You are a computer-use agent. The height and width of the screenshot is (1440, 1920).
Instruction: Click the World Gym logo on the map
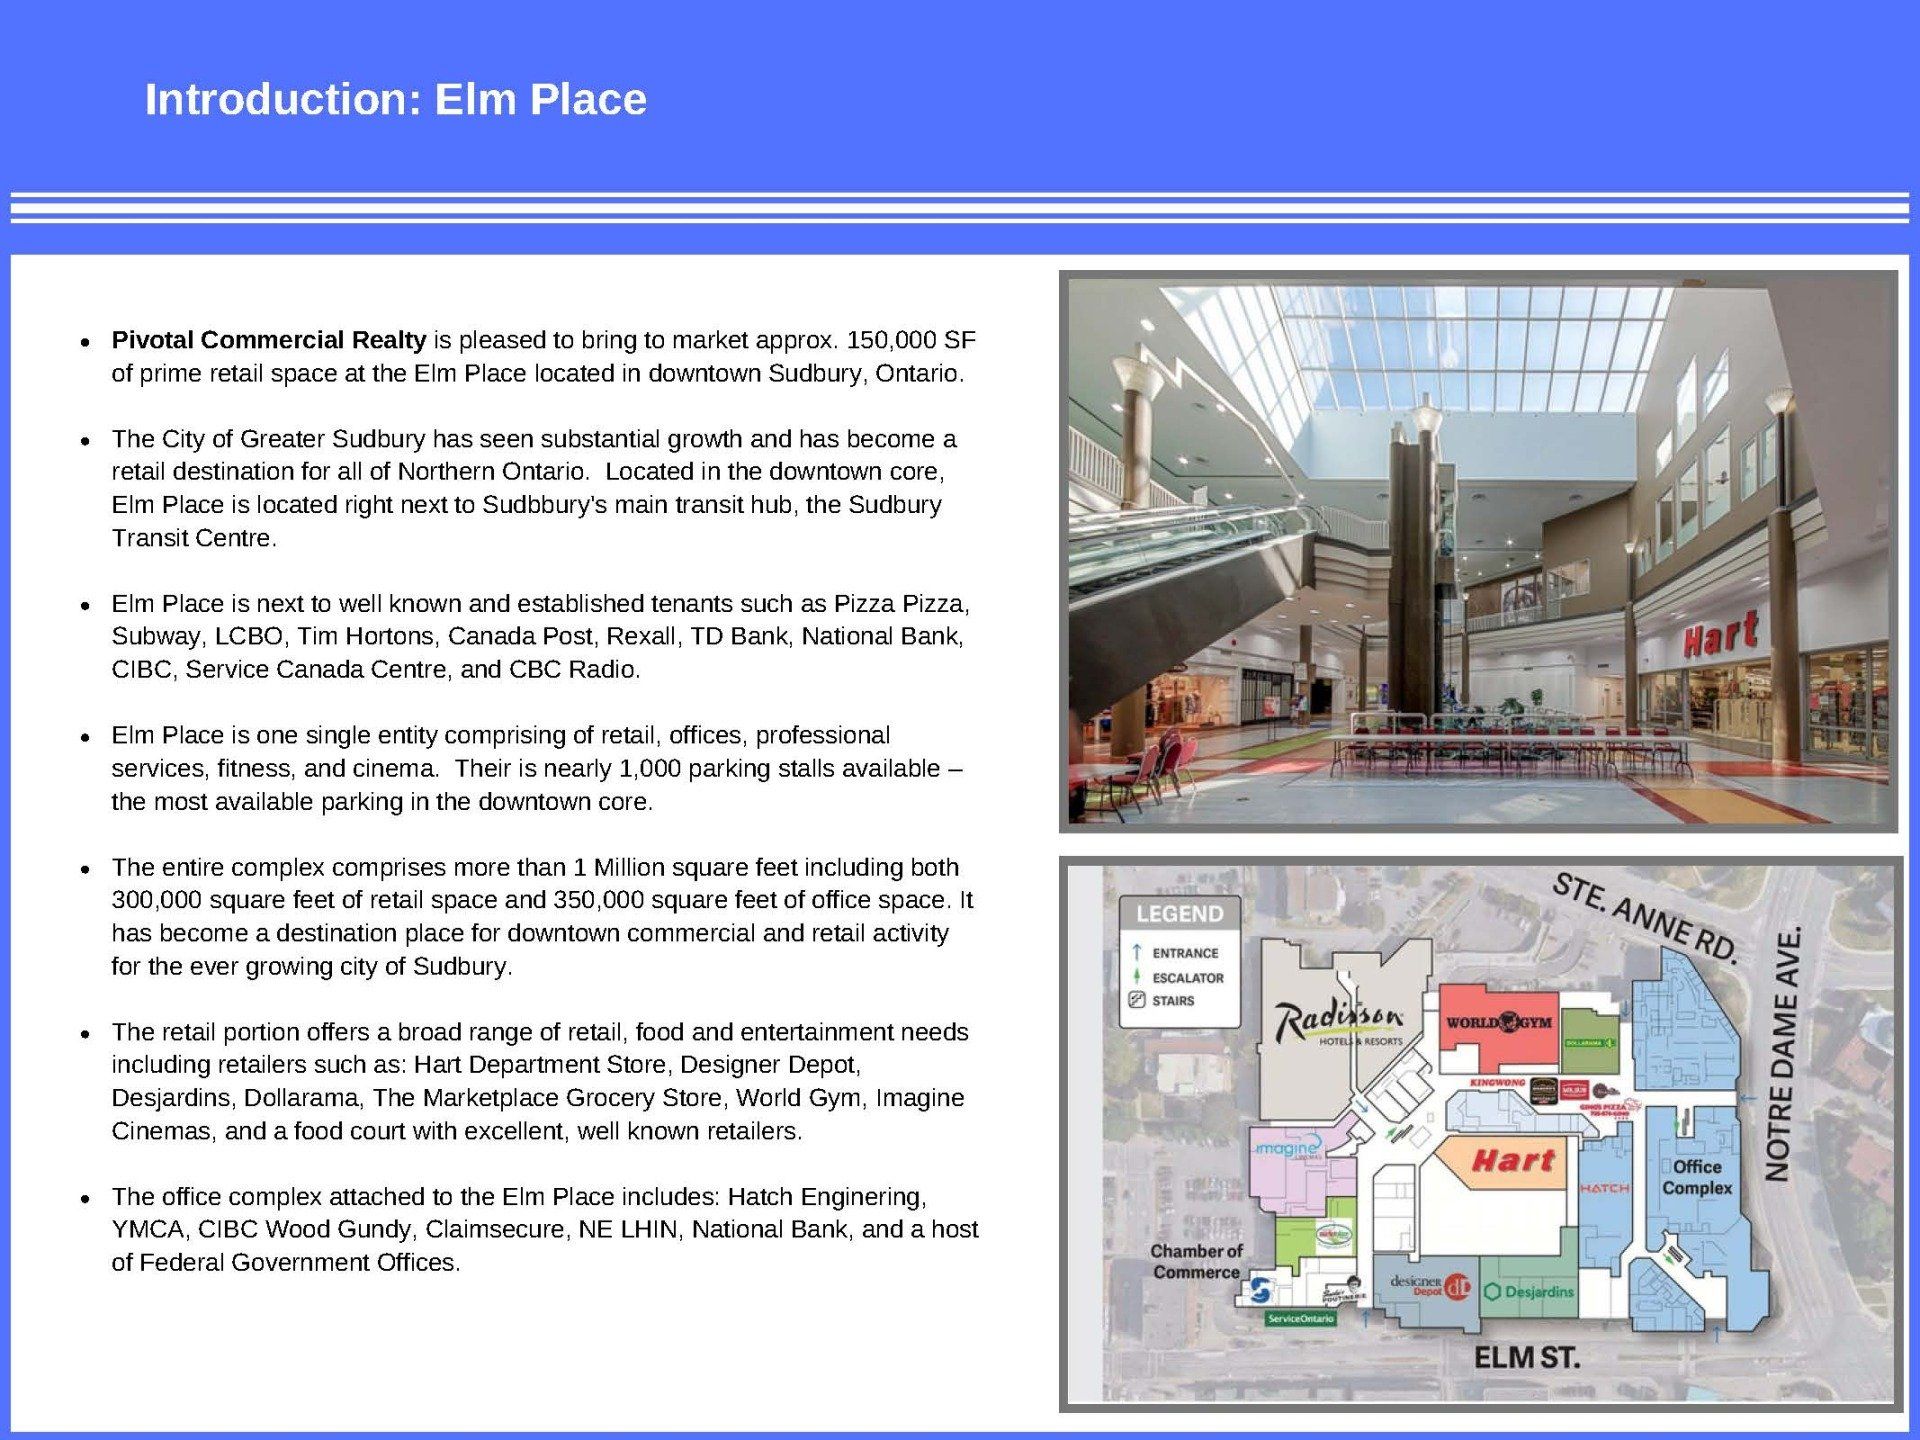tap(1499, 1022)
